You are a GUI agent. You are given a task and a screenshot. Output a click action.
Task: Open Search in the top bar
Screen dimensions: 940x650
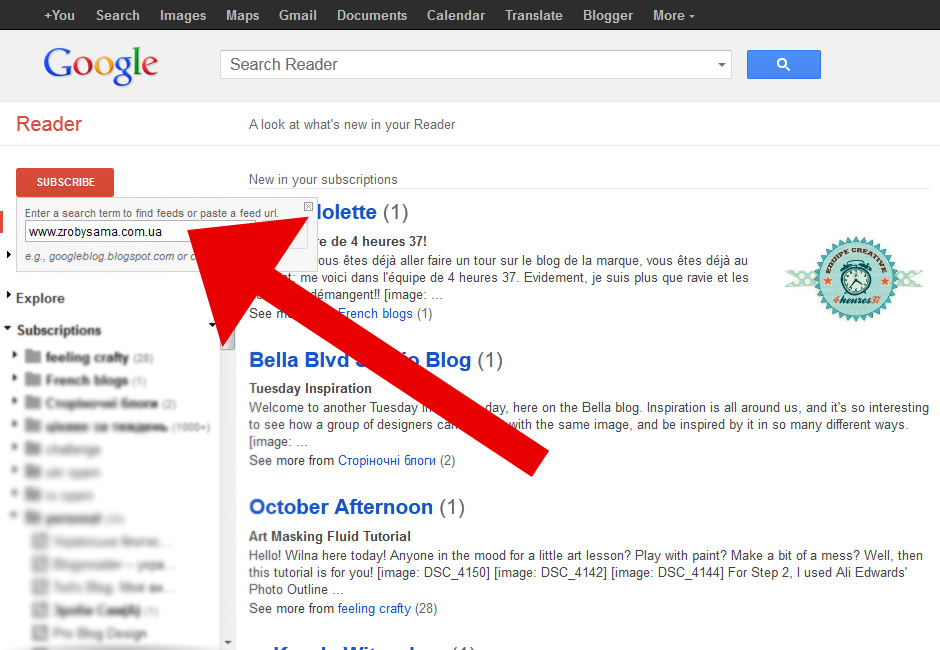coord(118,15)
